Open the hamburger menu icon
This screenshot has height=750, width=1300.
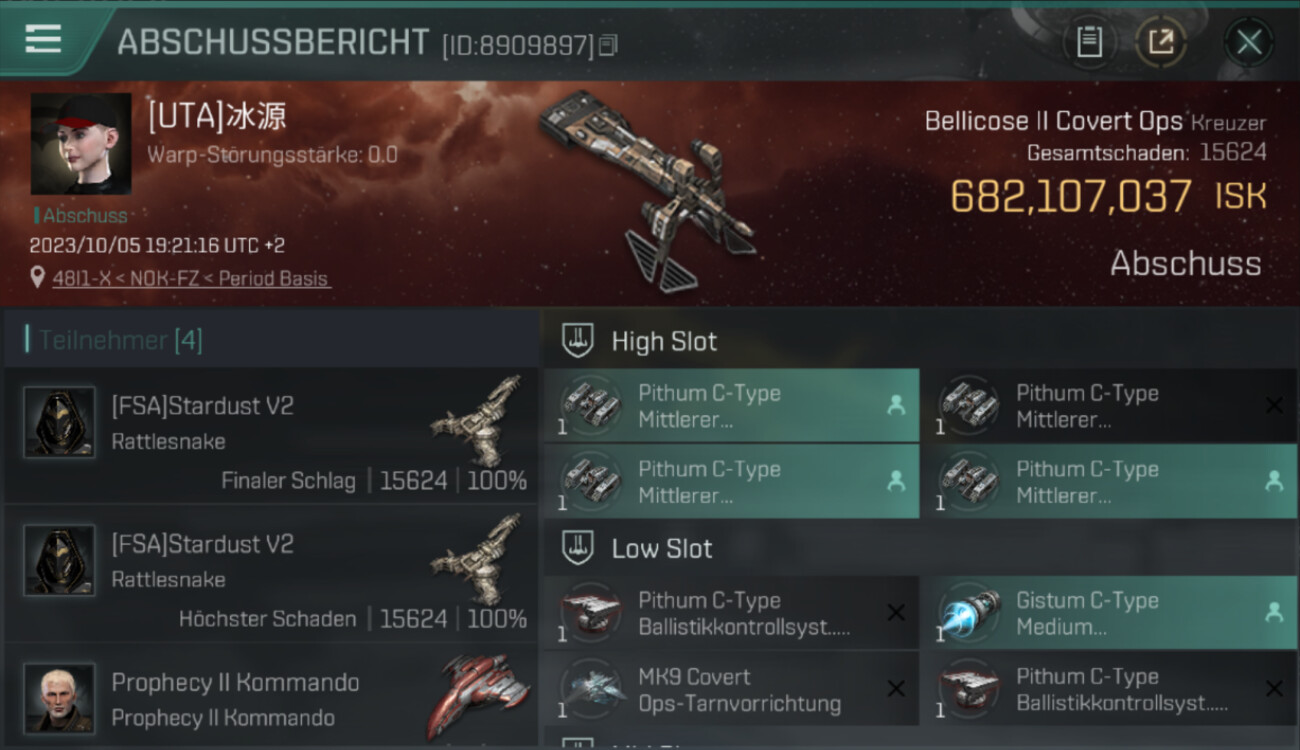43,40
